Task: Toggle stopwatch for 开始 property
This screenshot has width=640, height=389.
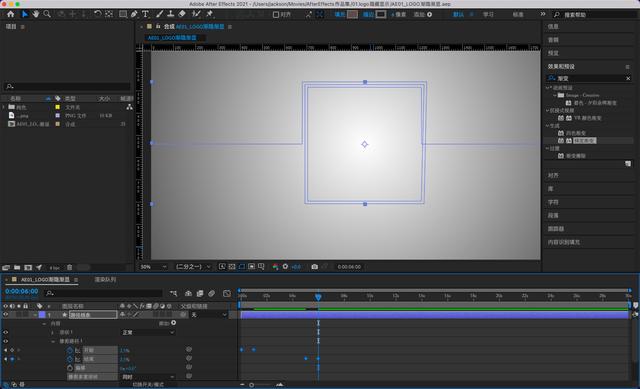Action: [x=69, y=350]
